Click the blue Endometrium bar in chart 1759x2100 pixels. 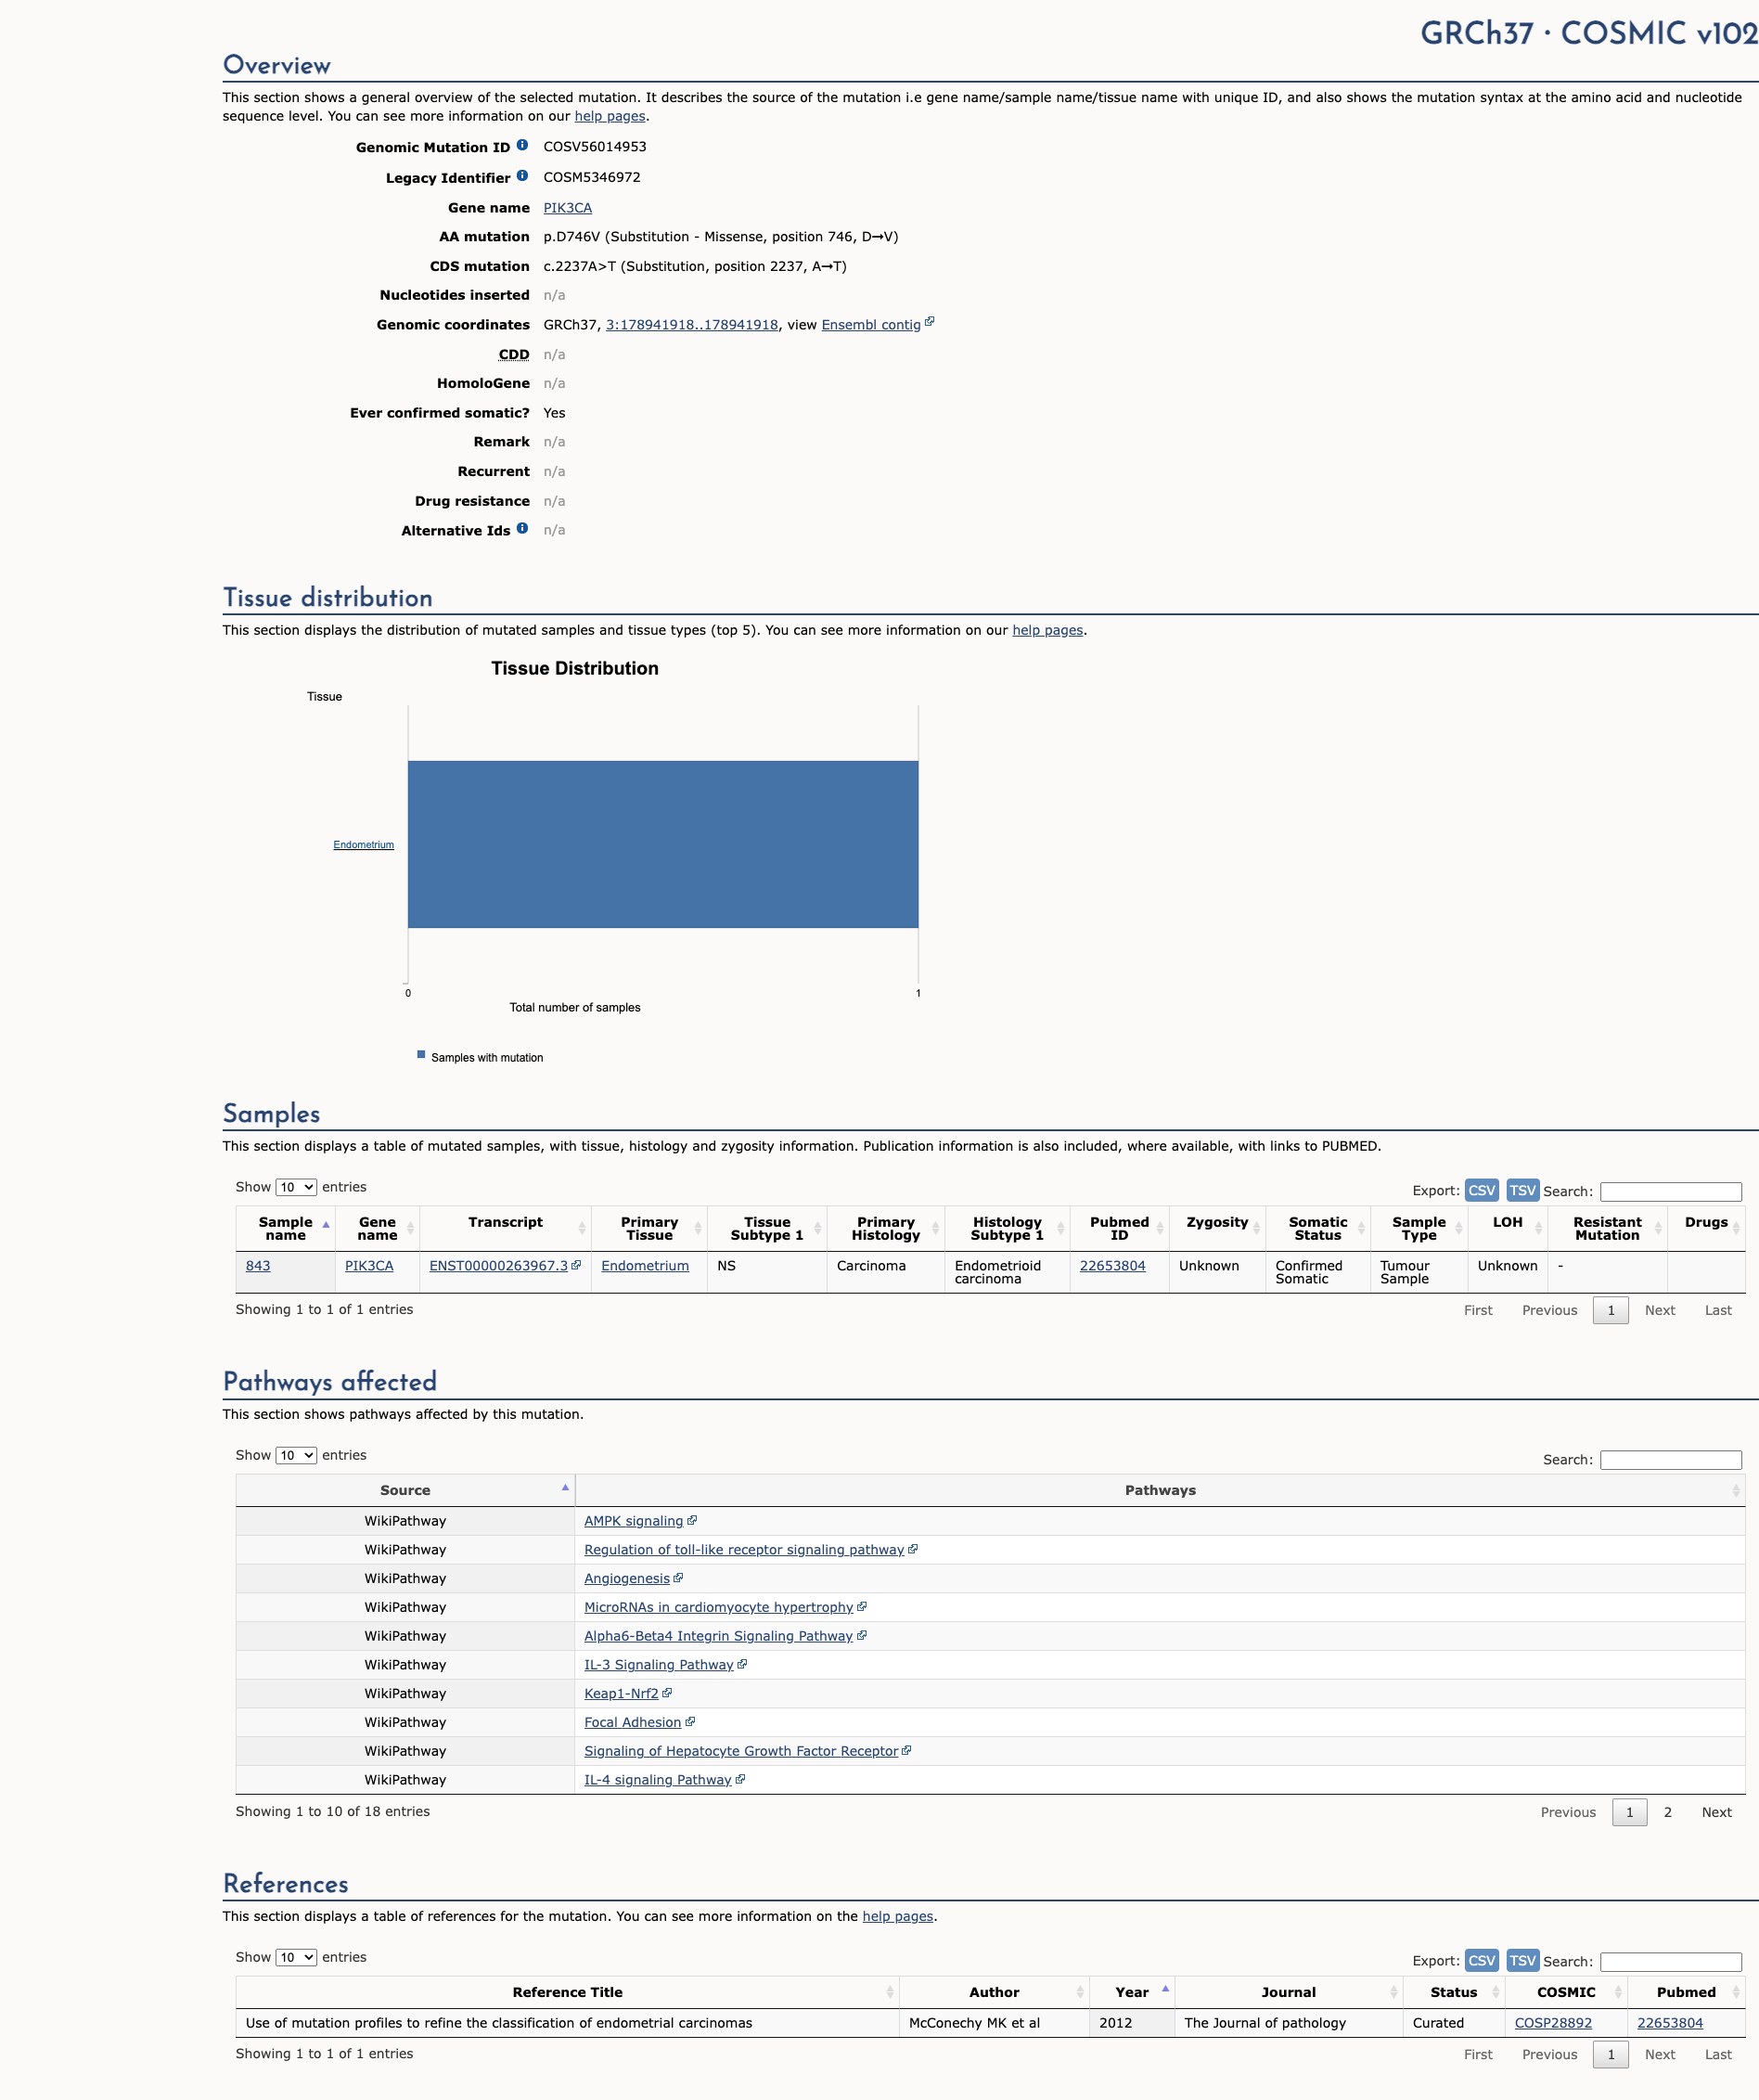[662, 844]
